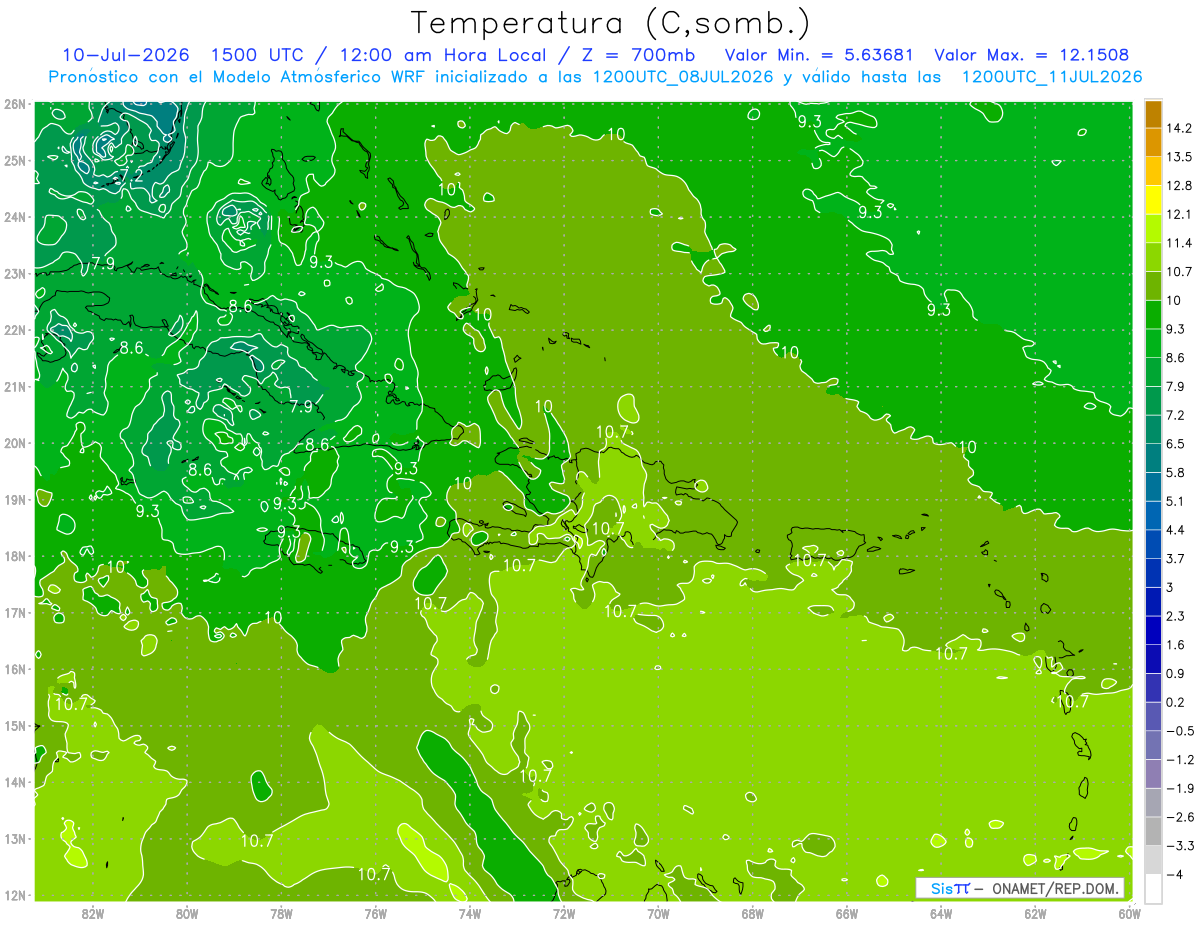
Task: Click the "64W" longitude axis label
Action: [941, 913]
